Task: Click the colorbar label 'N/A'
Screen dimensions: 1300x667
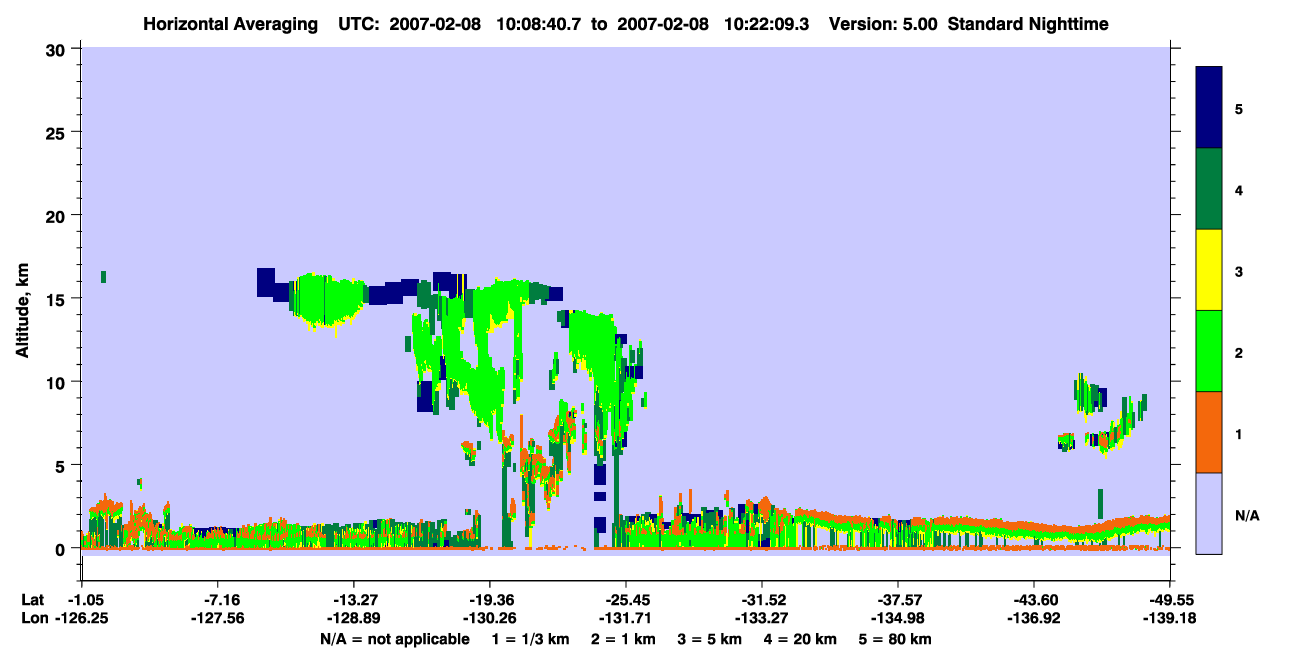Action: 1246,515
